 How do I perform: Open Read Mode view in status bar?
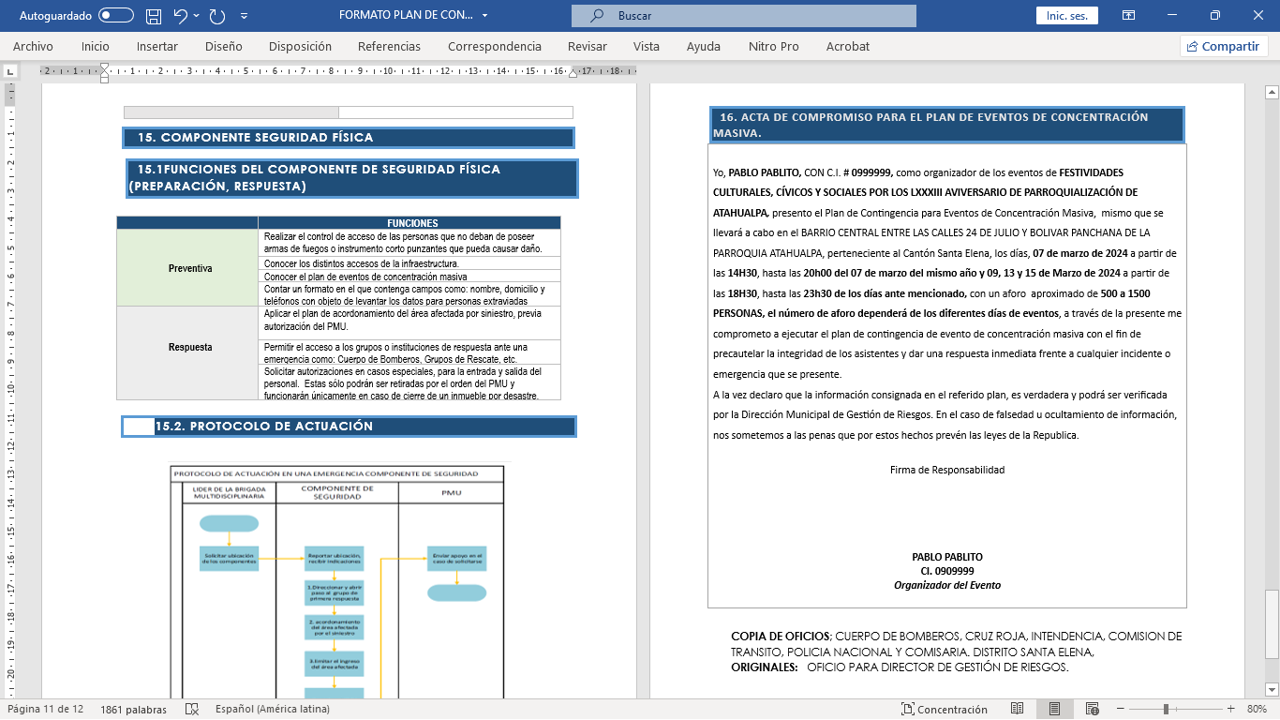tap(1017, 709)
